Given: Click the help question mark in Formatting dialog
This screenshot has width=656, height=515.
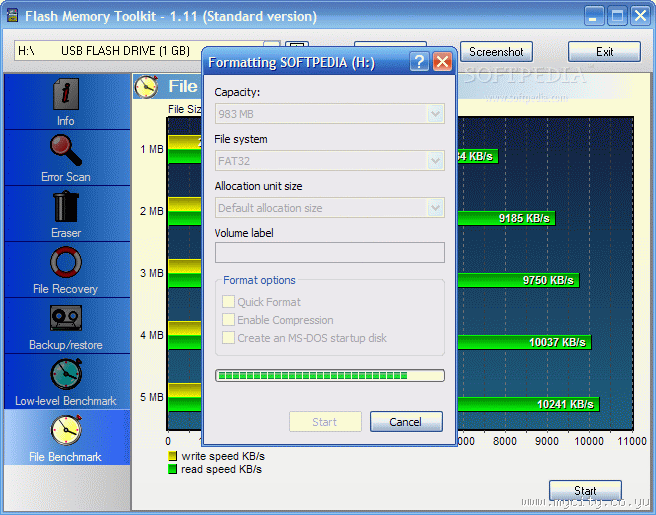Looking at the screenshot, I should (419, 62).
